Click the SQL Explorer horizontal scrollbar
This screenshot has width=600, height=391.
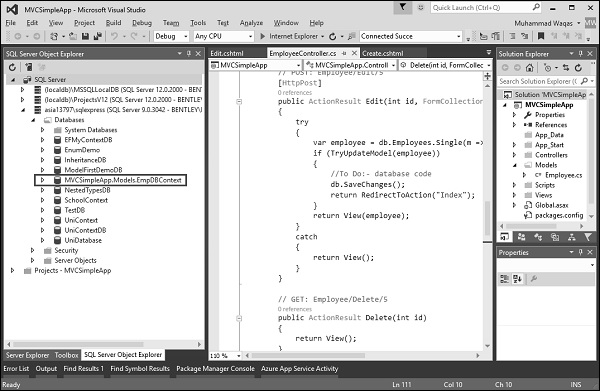(x=78, y=344)
